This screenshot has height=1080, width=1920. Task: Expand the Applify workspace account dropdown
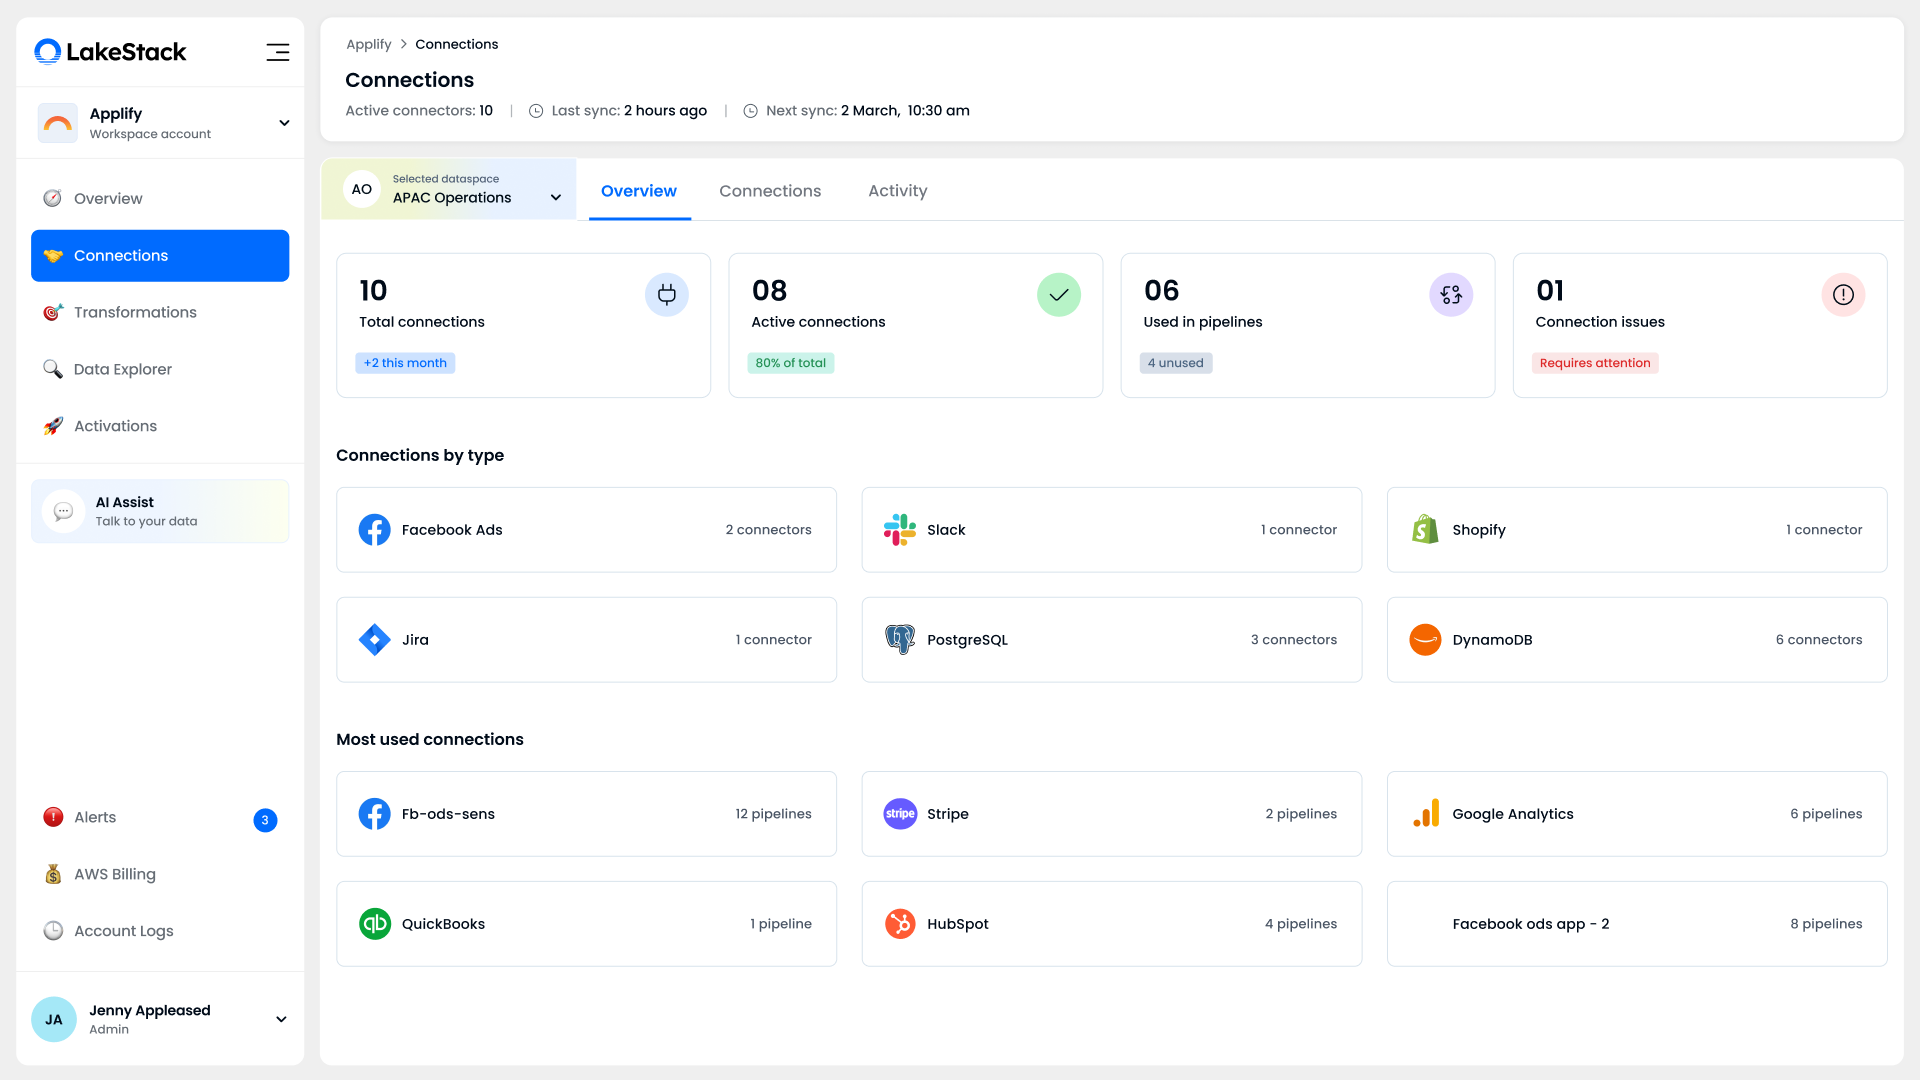pos(284,123)
